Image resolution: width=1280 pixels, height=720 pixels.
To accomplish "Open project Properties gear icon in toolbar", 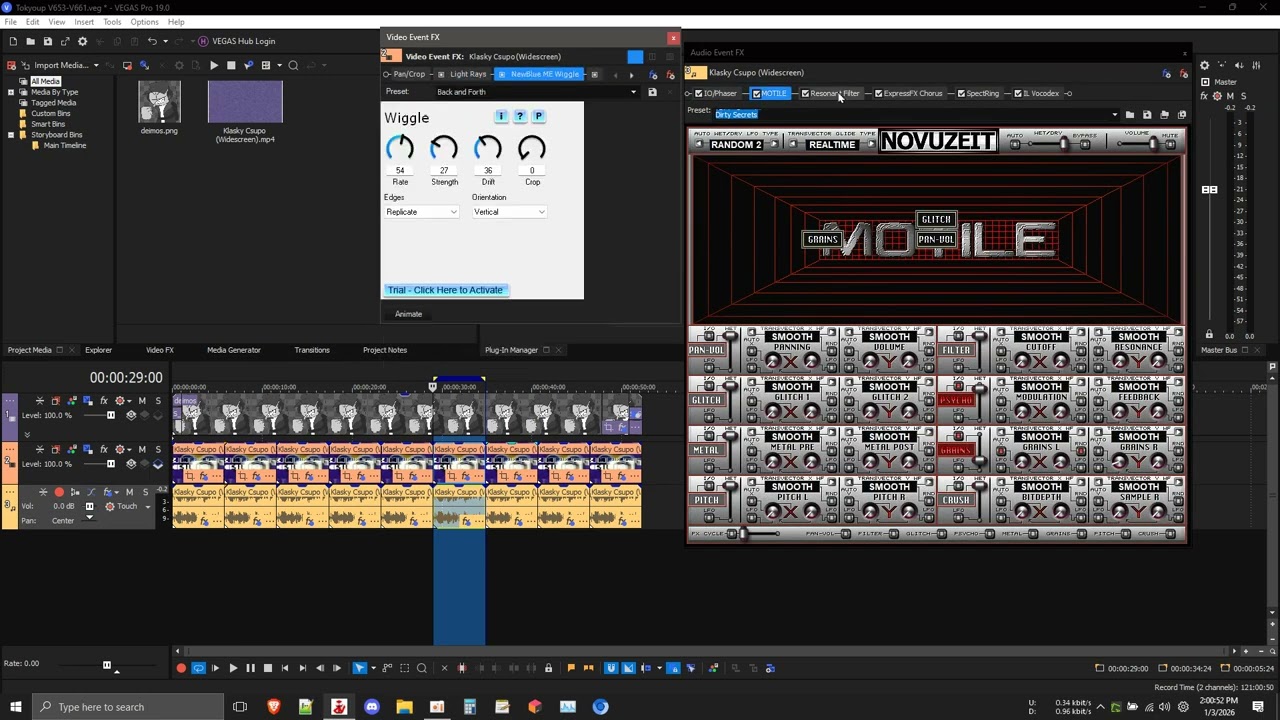I will click(x=82, y=41).
